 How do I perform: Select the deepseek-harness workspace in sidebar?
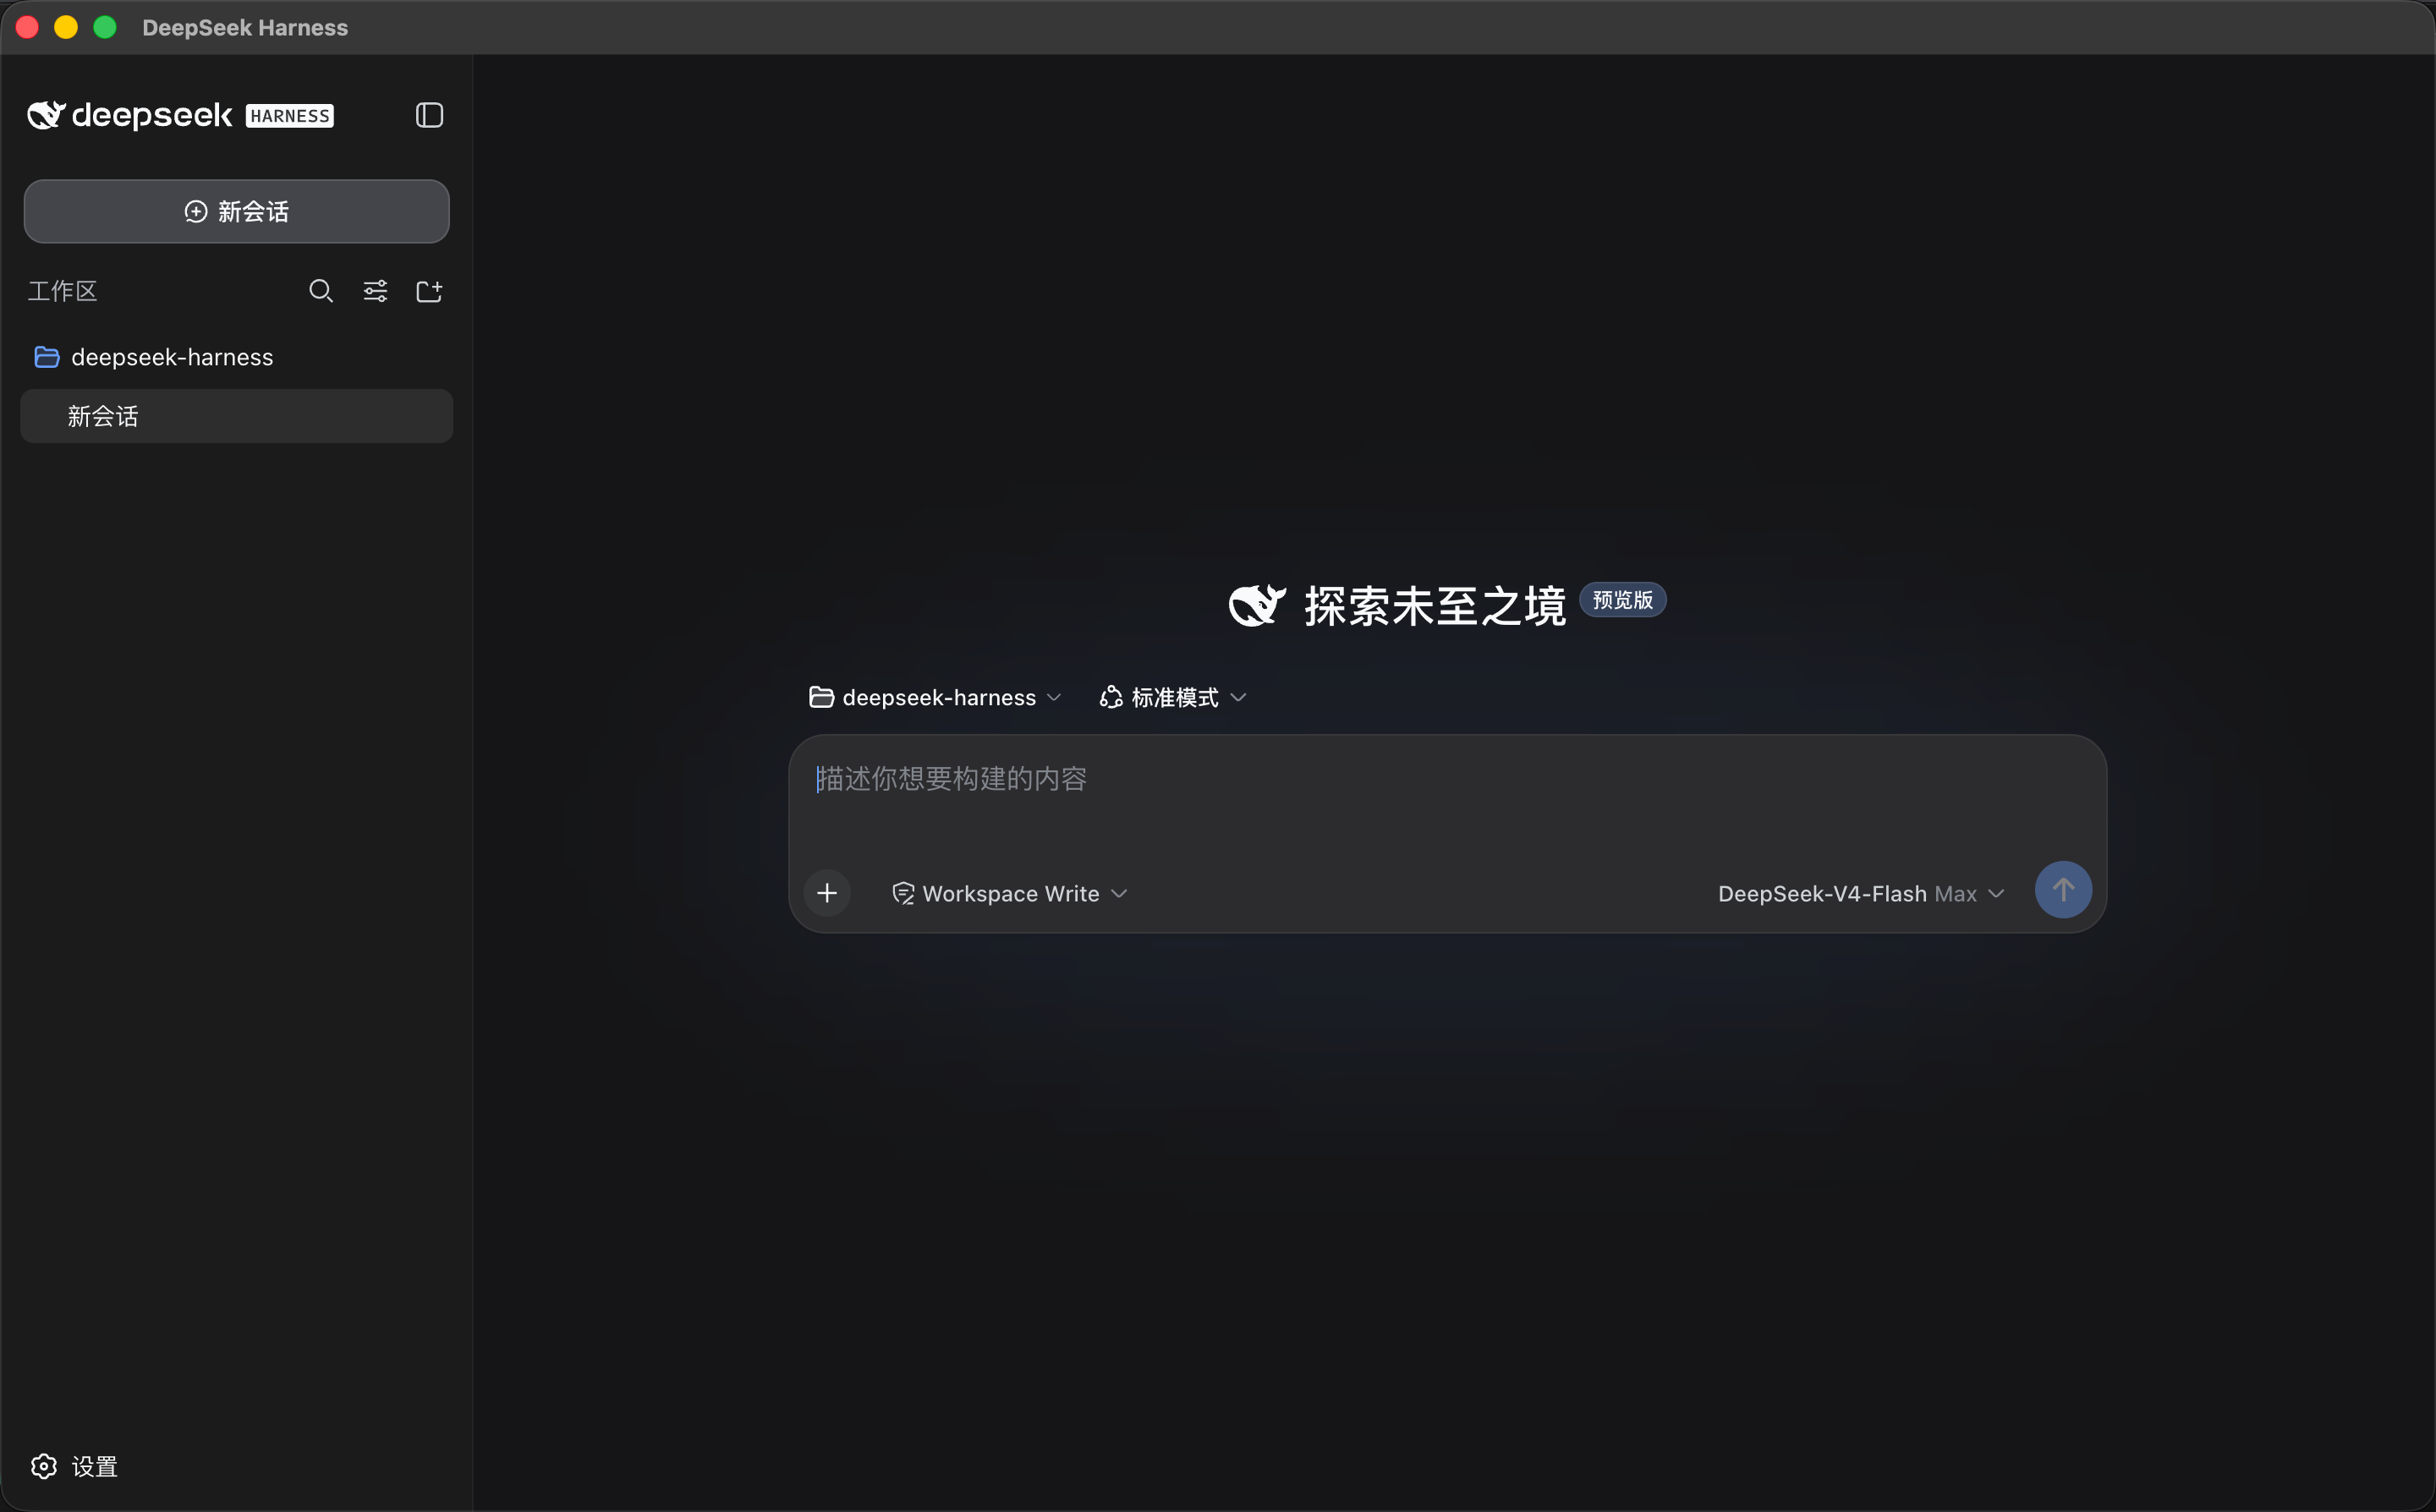(x=237, y=357)
